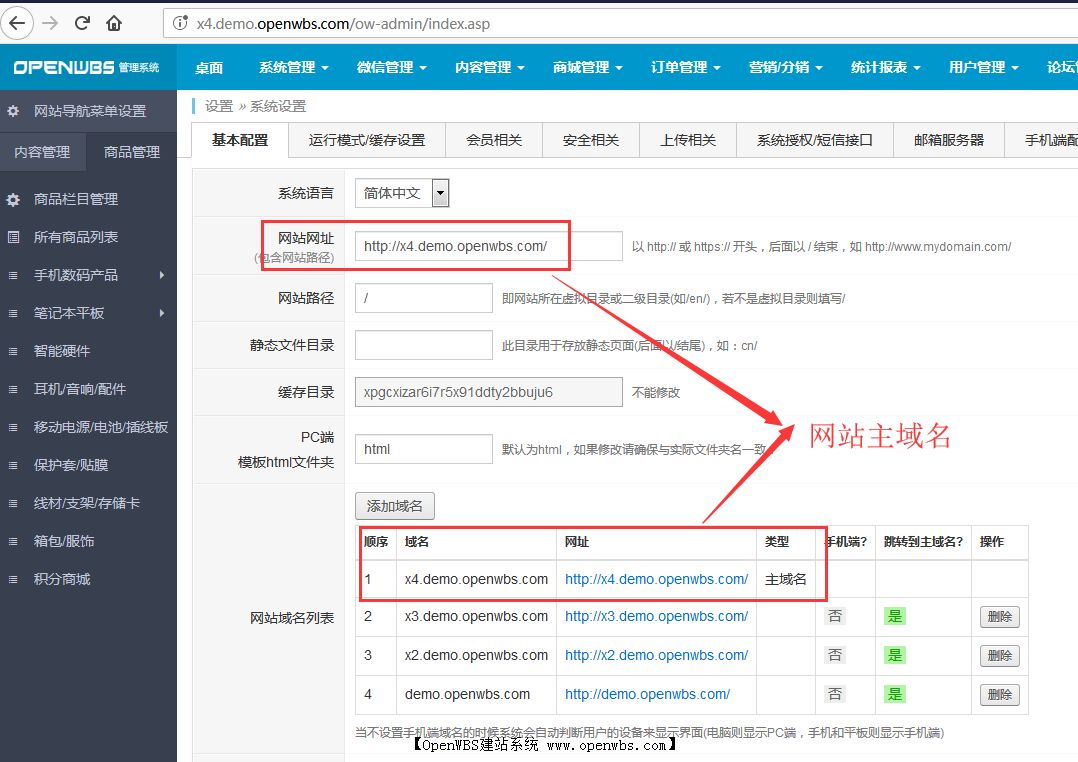Viewport: 1078px width, 762px height.
Task: Click the page info icon in address bar
Action: pos(179,21)
